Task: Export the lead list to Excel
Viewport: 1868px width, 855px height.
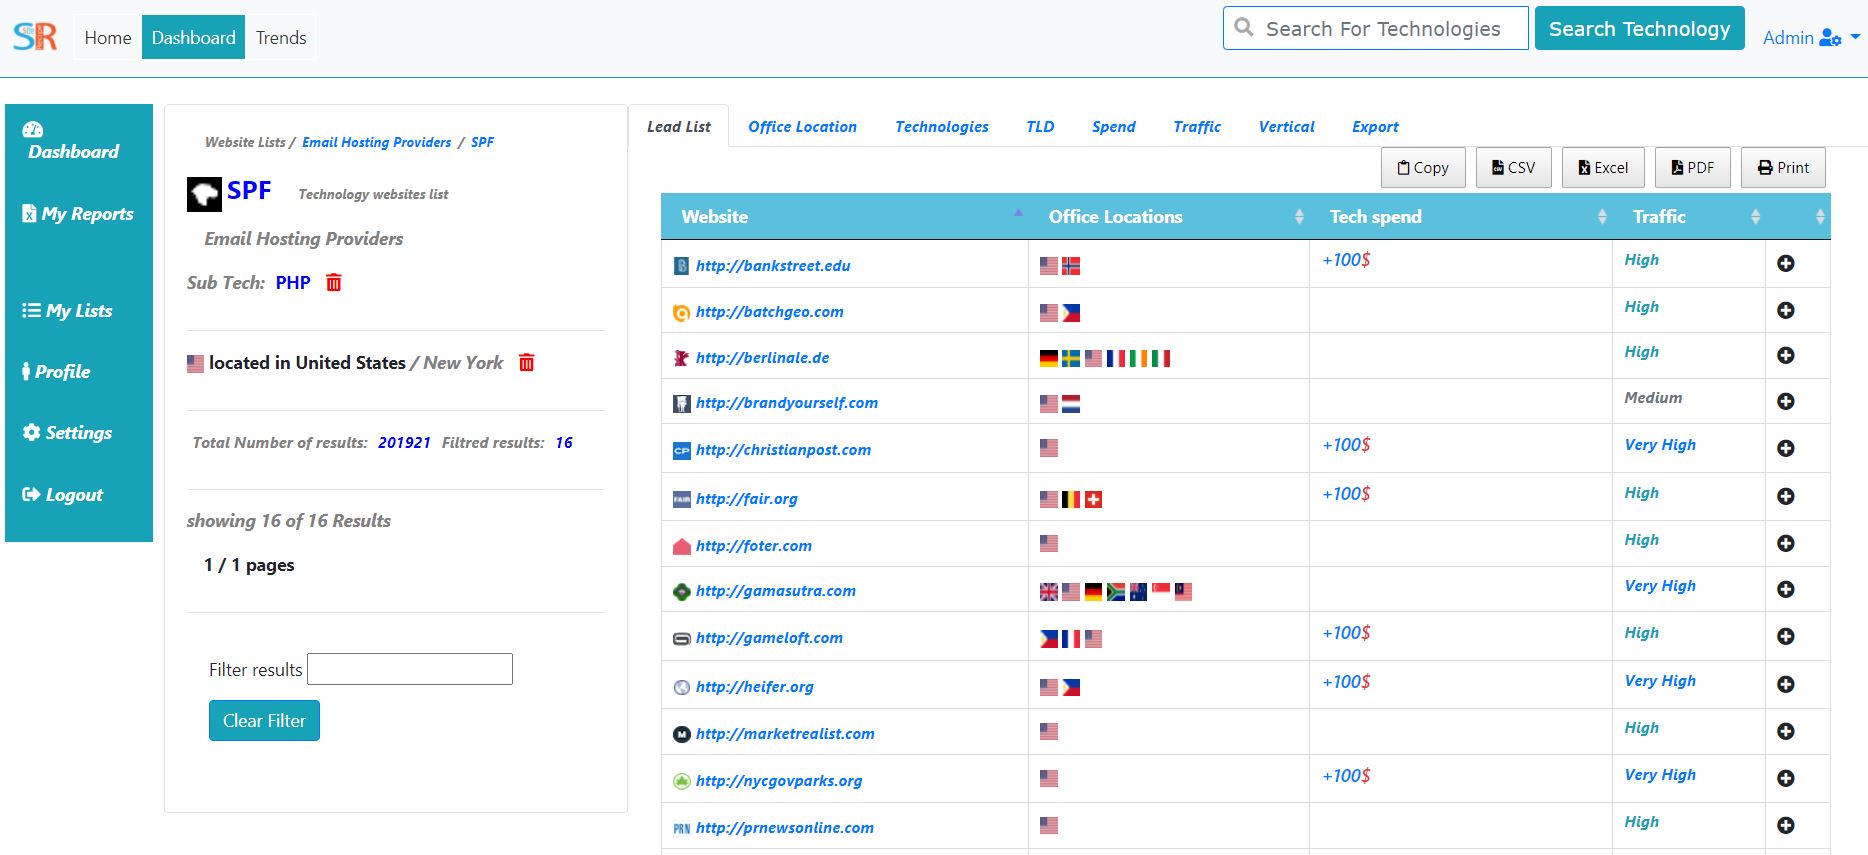Action: [x=1603, y=168]
